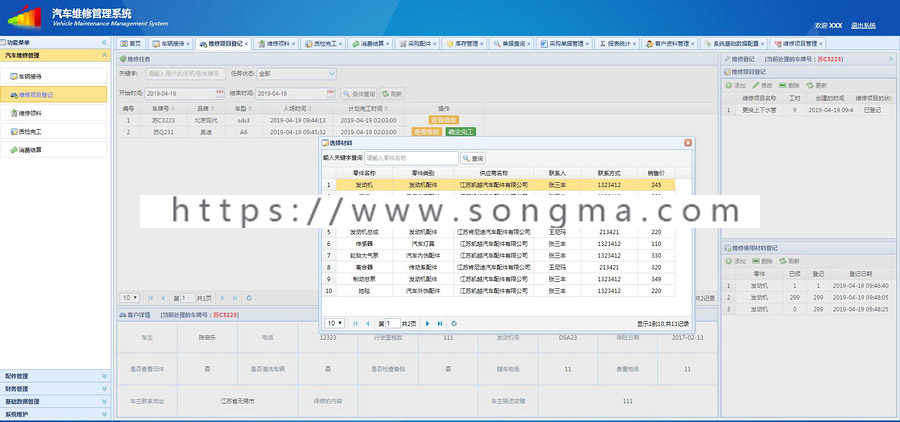Select the 发动机总成 row in material list
Viewport: 900px width, 422px height.
(x=499, y=232)
